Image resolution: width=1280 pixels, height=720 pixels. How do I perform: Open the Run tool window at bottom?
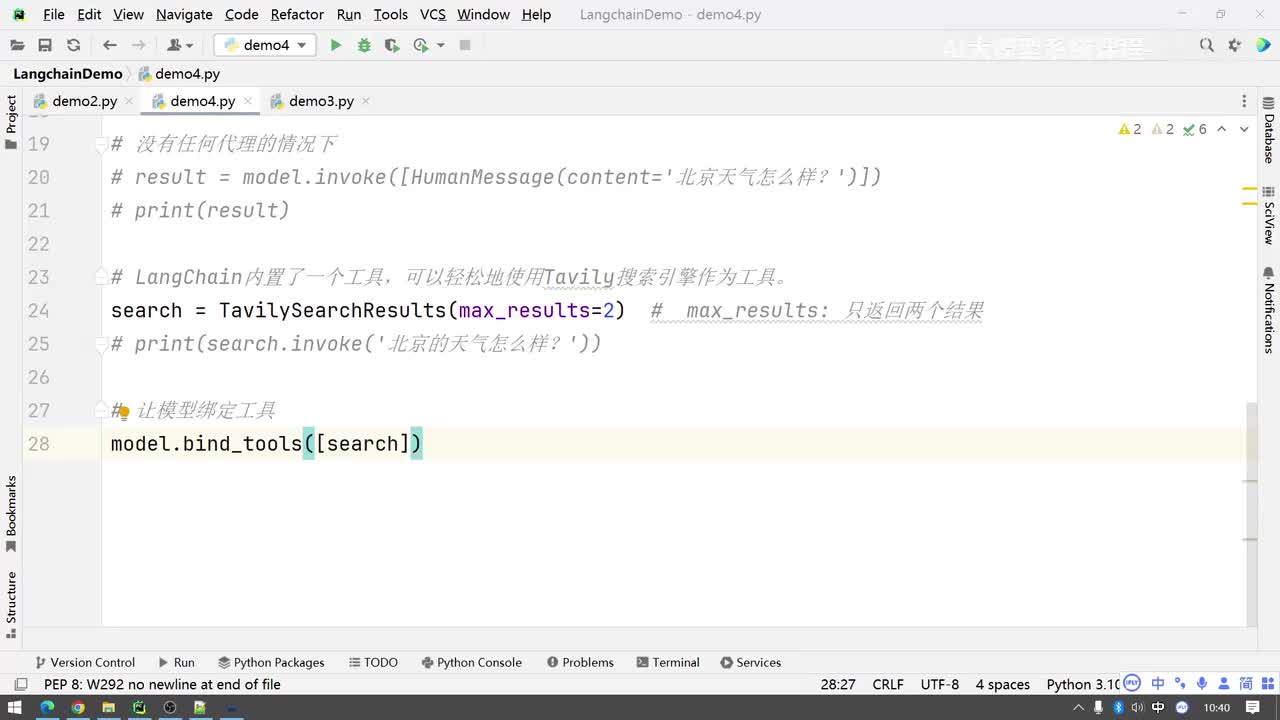pos(176,662)
